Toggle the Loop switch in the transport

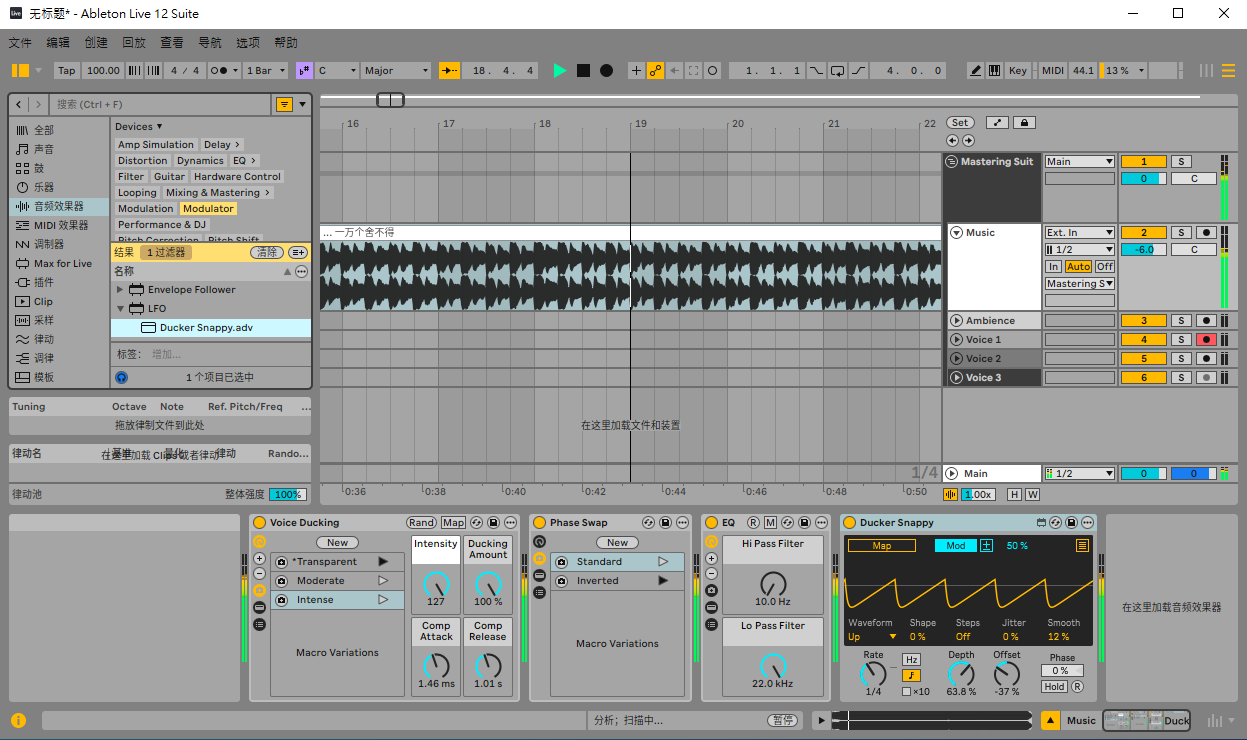[837, 71]
